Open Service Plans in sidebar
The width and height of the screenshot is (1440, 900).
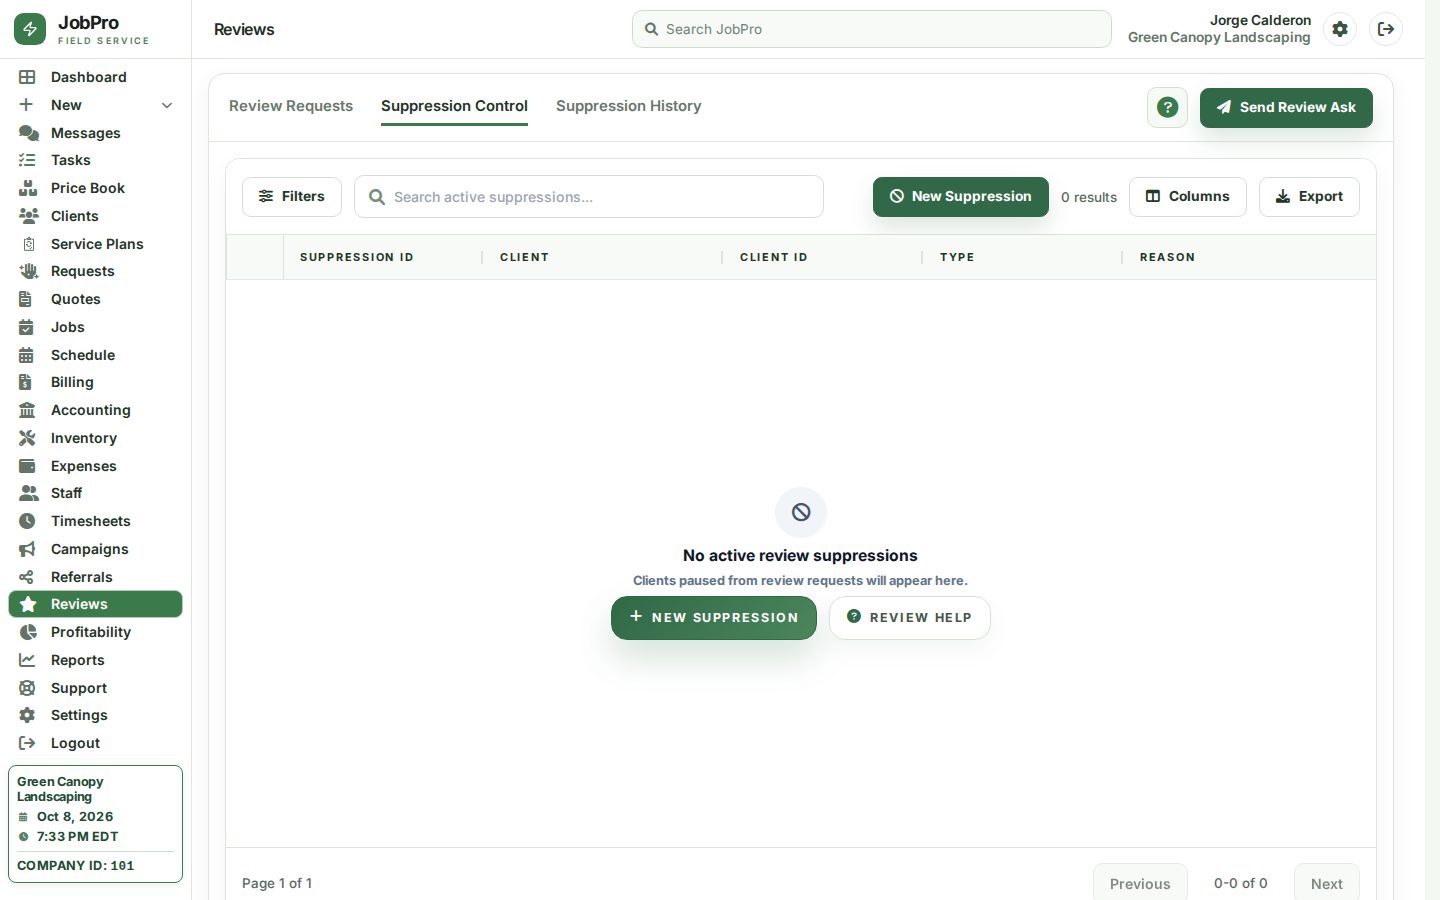point(95,244)
